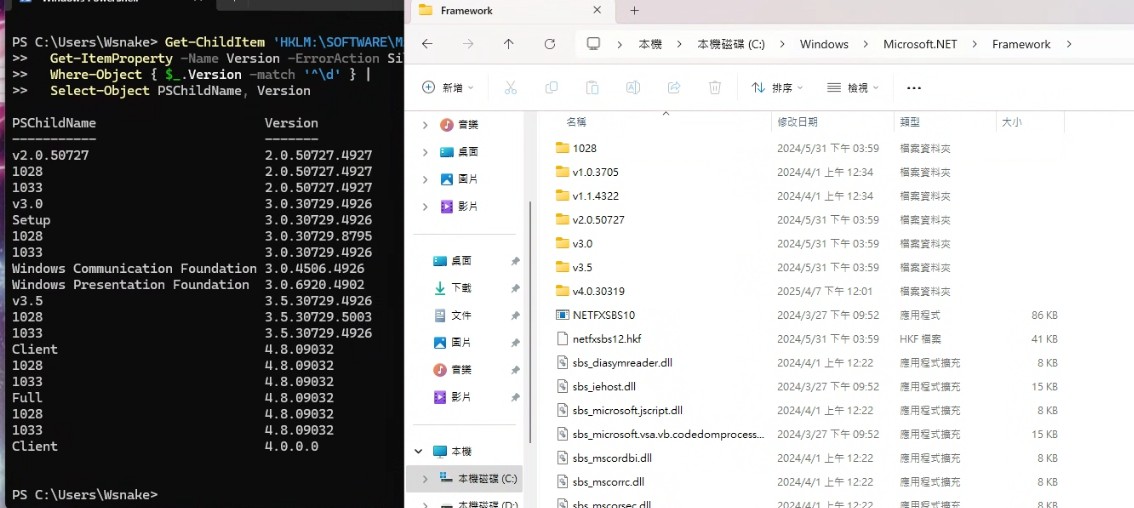The image size is (1134, 508).
Task: Close the Framework tab
Action: pos(597,10)
